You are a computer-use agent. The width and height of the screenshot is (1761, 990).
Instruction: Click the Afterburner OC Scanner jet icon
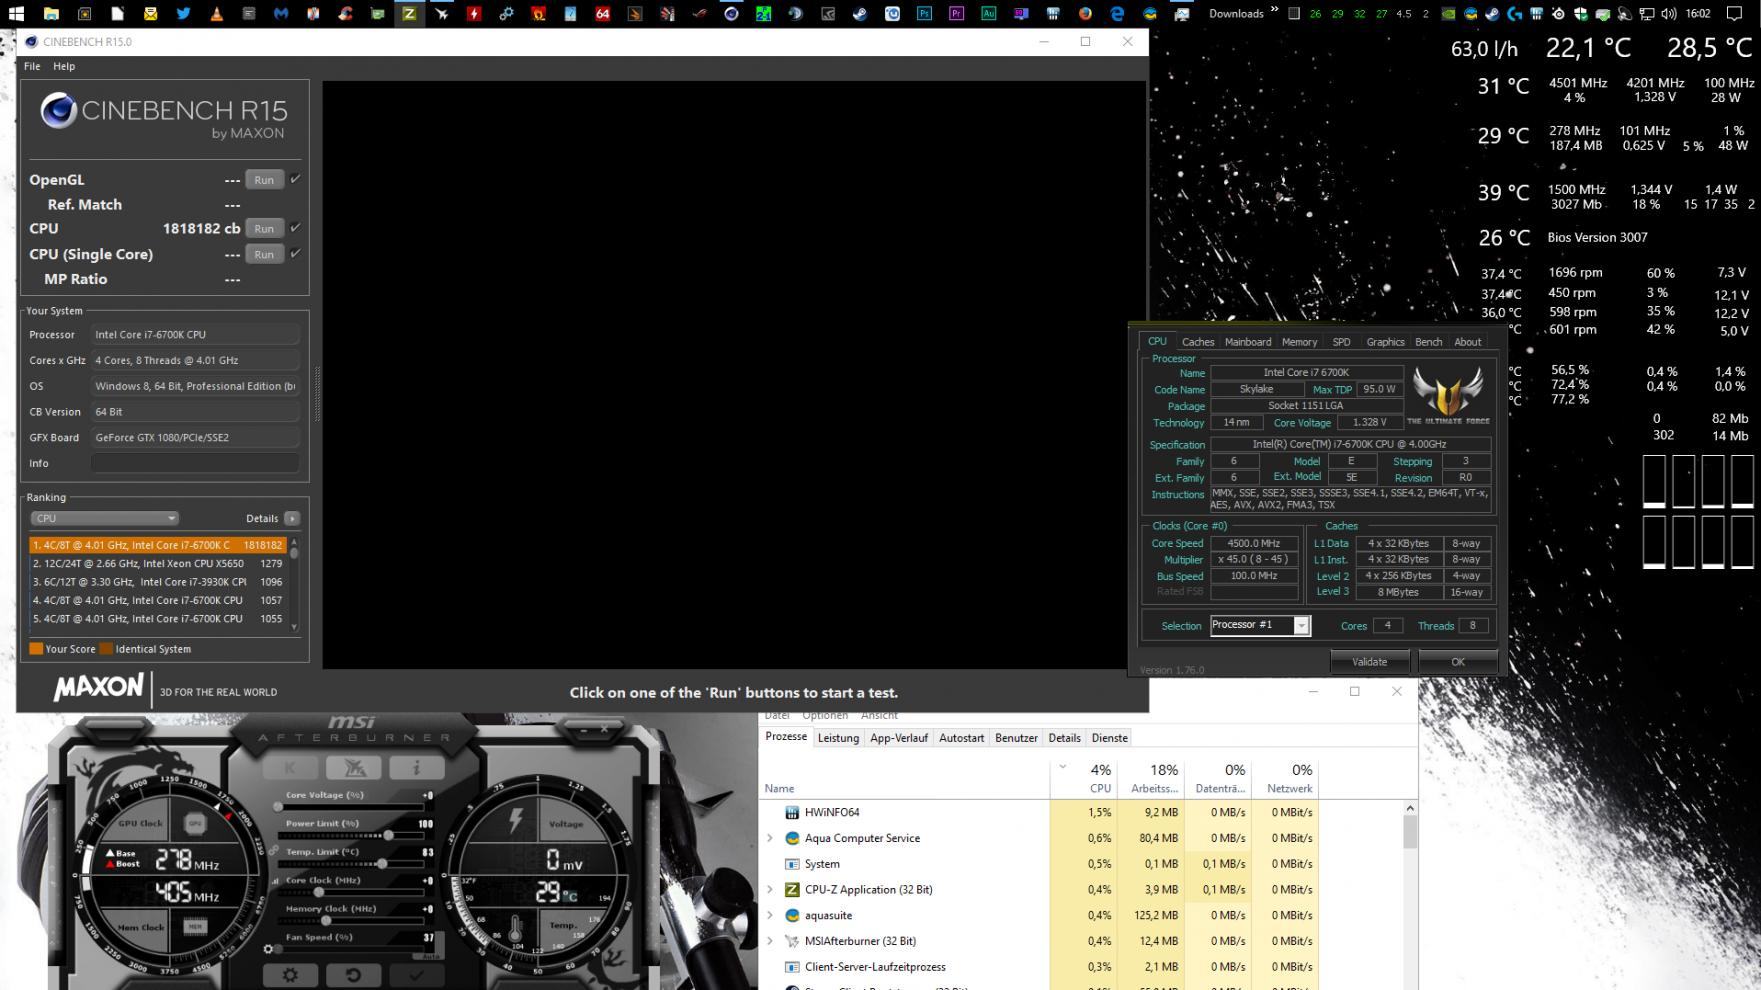(x=353, y=767)
